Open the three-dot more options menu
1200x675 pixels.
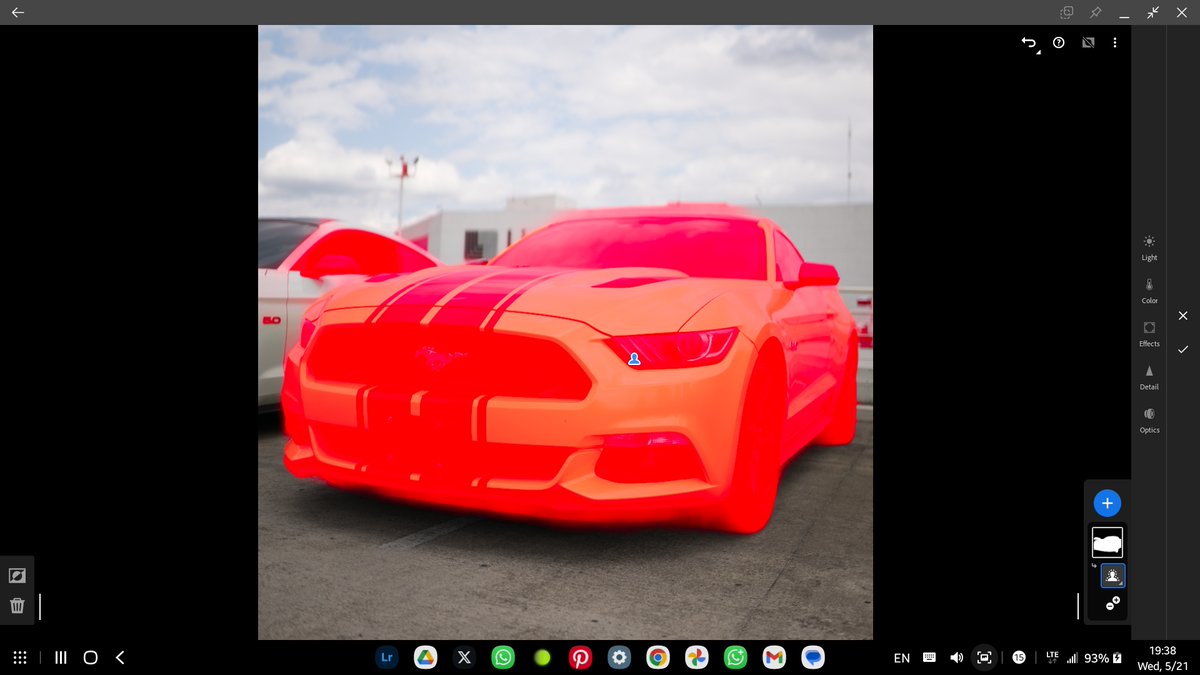[1114, 43]
